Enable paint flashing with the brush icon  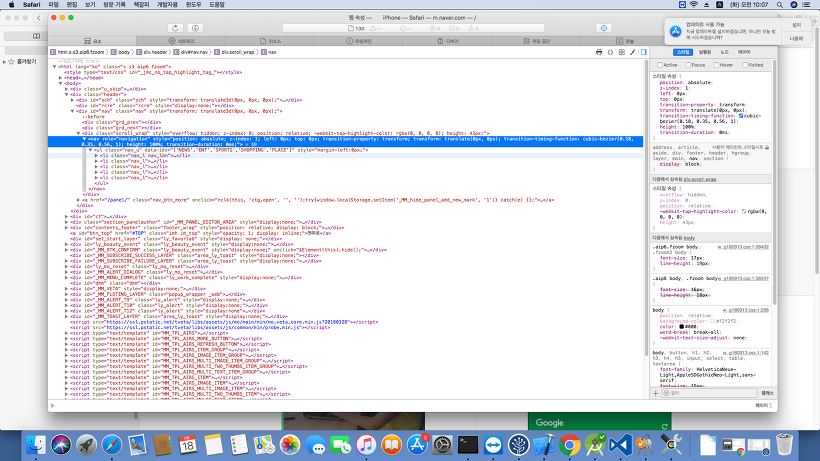tap(633, 52)
